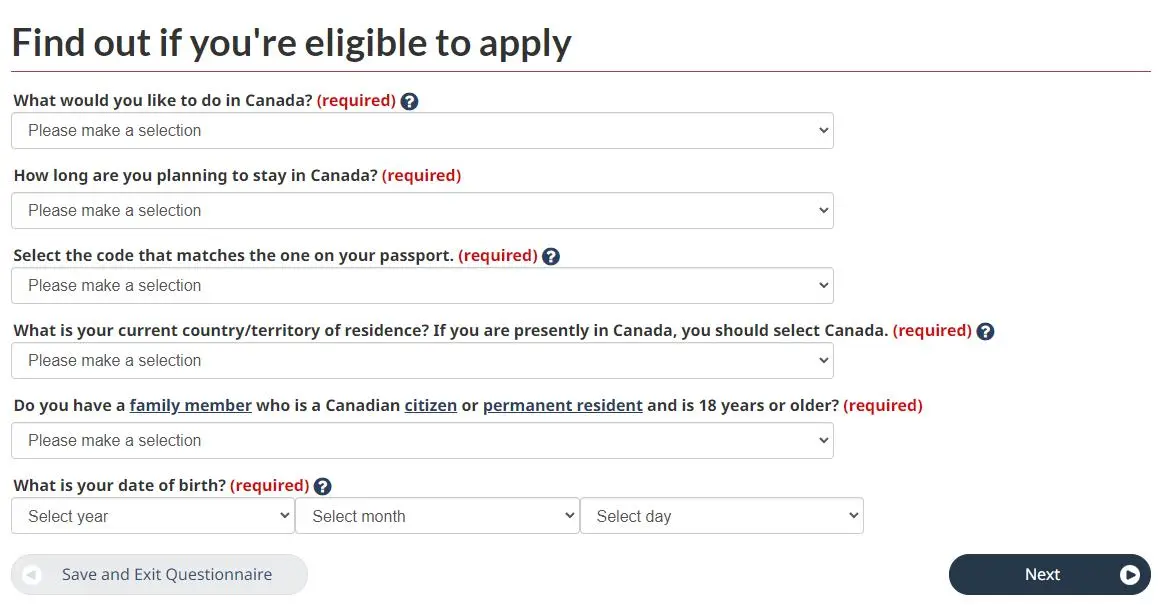The height and width of the screenshot is (605, 1160).
Task: Open help icon for country of residence question
Action: (x=985, y=331)
